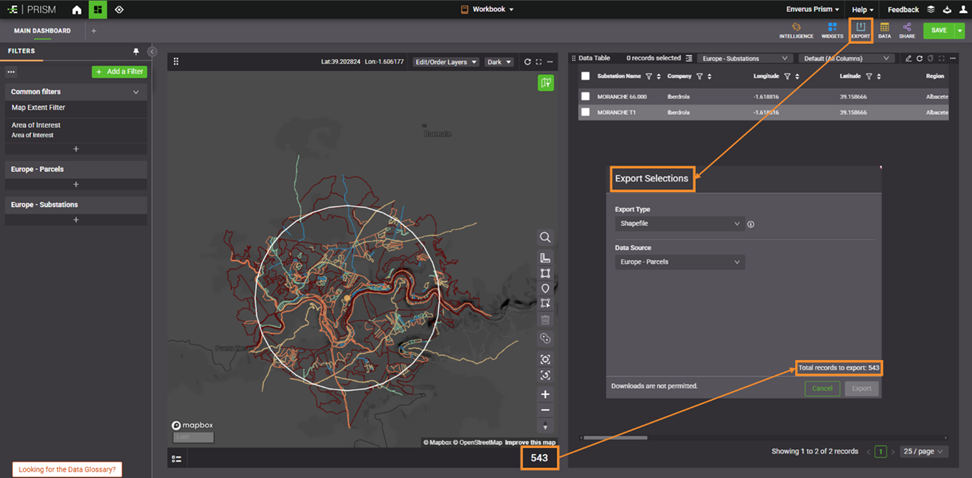Click the Improve this map link
Image resolution: width=972 pixels, height=478 pixels.
click(x=530, y=442)
